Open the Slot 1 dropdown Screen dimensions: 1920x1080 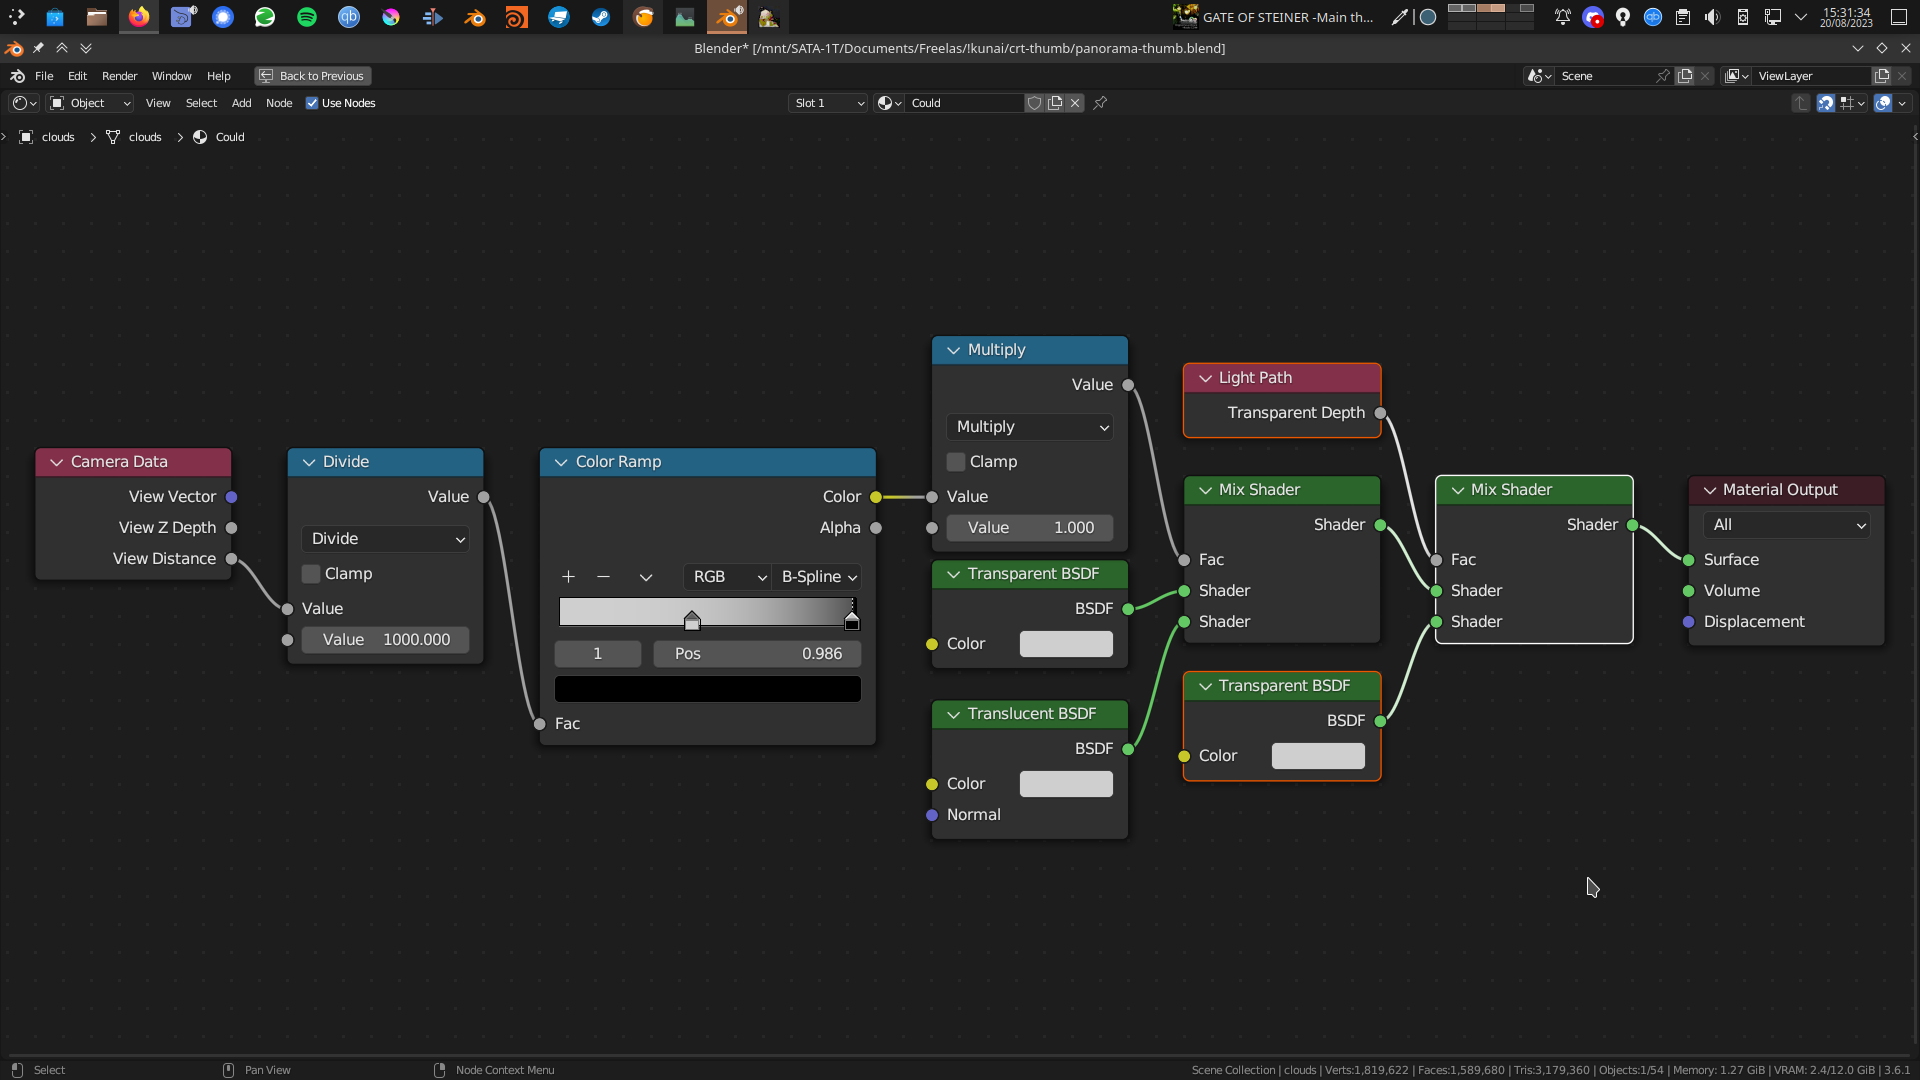[x=827, y=103]
